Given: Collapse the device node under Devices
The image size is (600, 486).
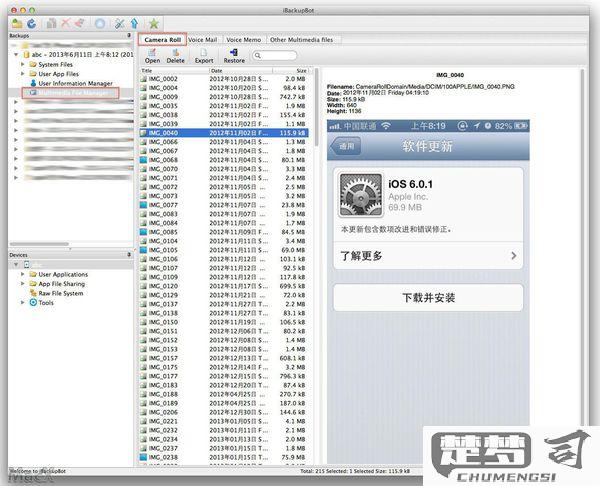Looking at the screenshot, I should [x=16, y=264].
